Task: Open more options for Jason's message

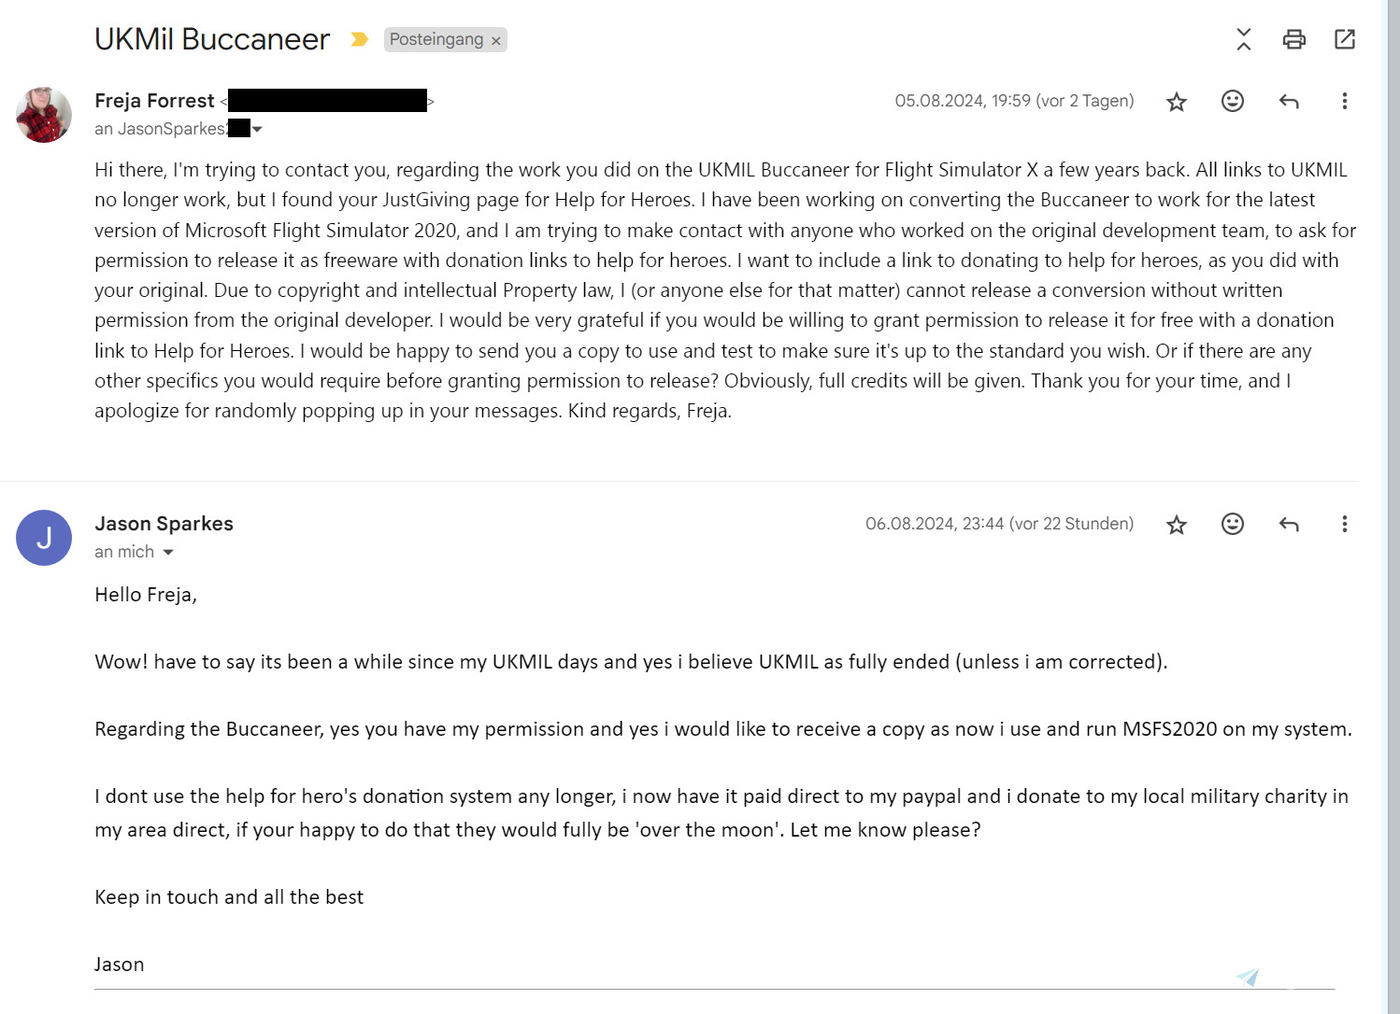Action: [1344, 524]
